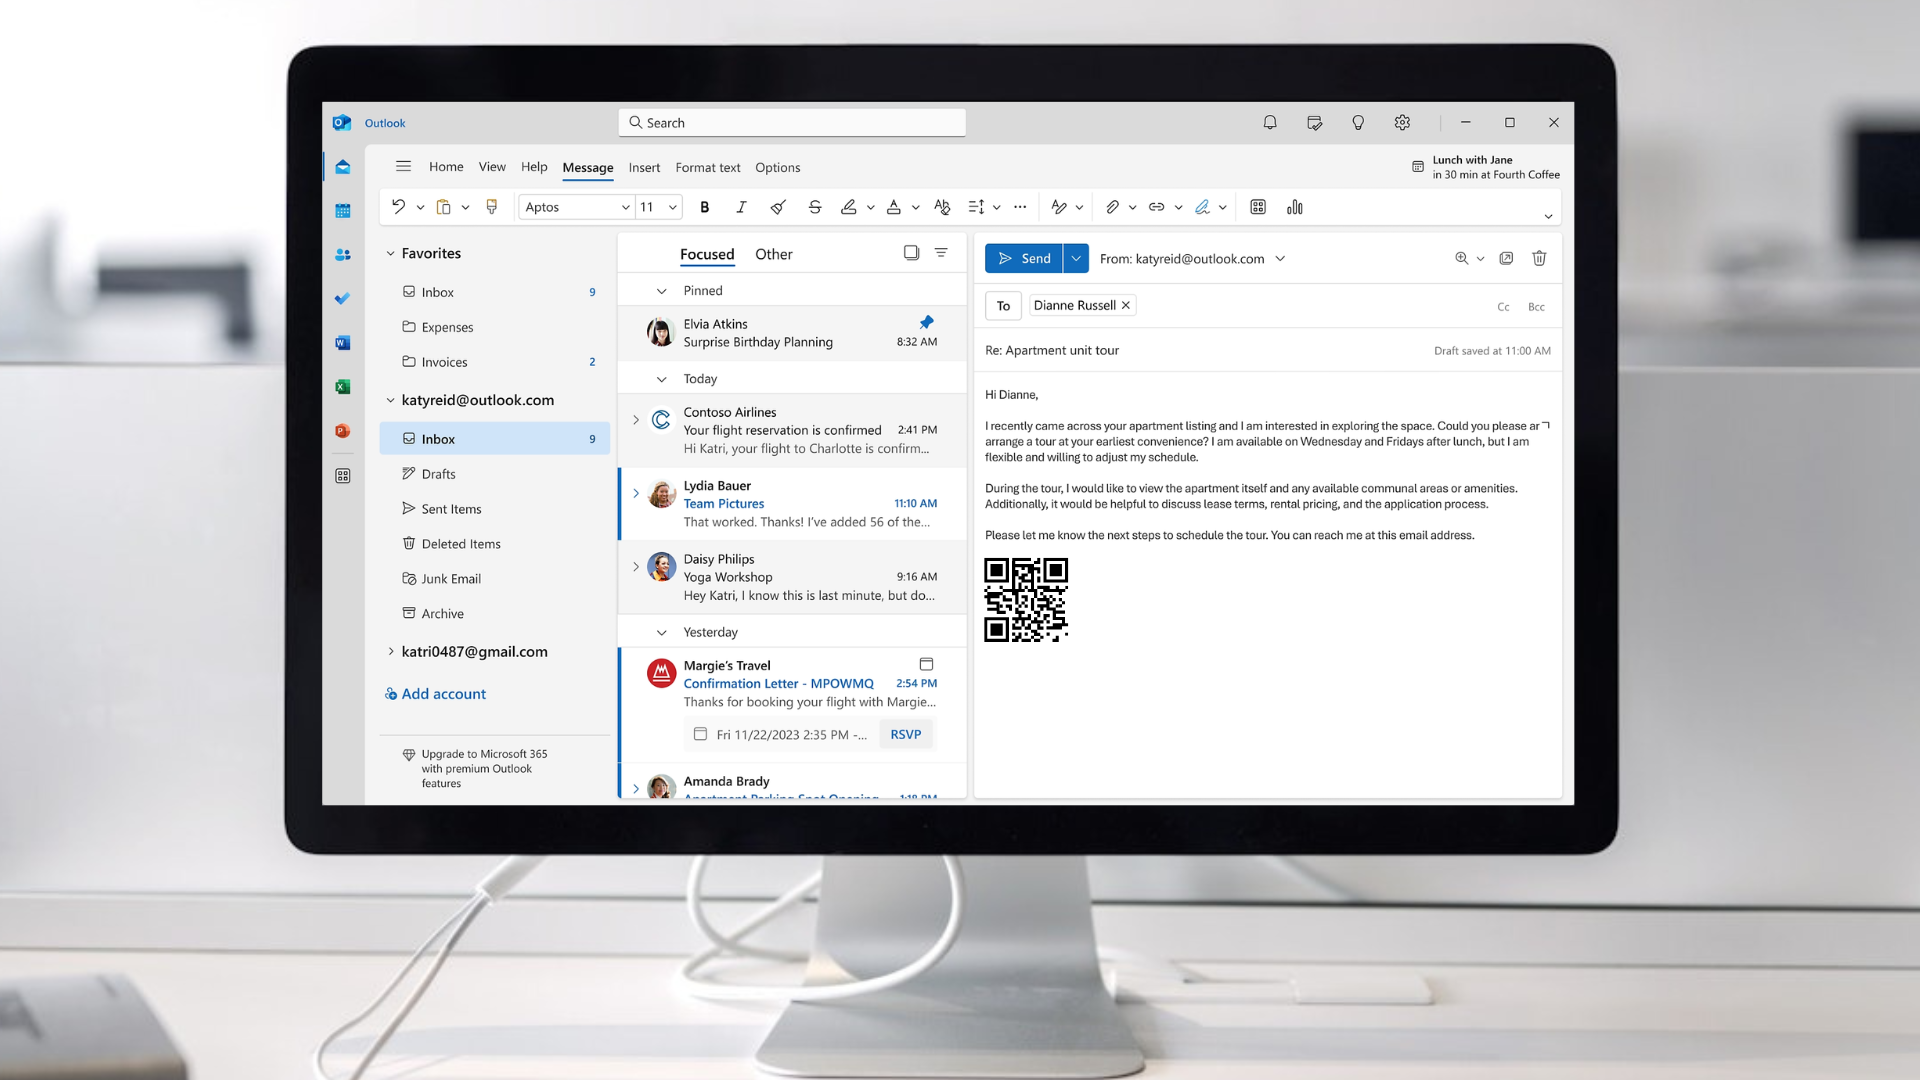Toggle Italic formatting

pyautogui.click(x=741, y=207)
